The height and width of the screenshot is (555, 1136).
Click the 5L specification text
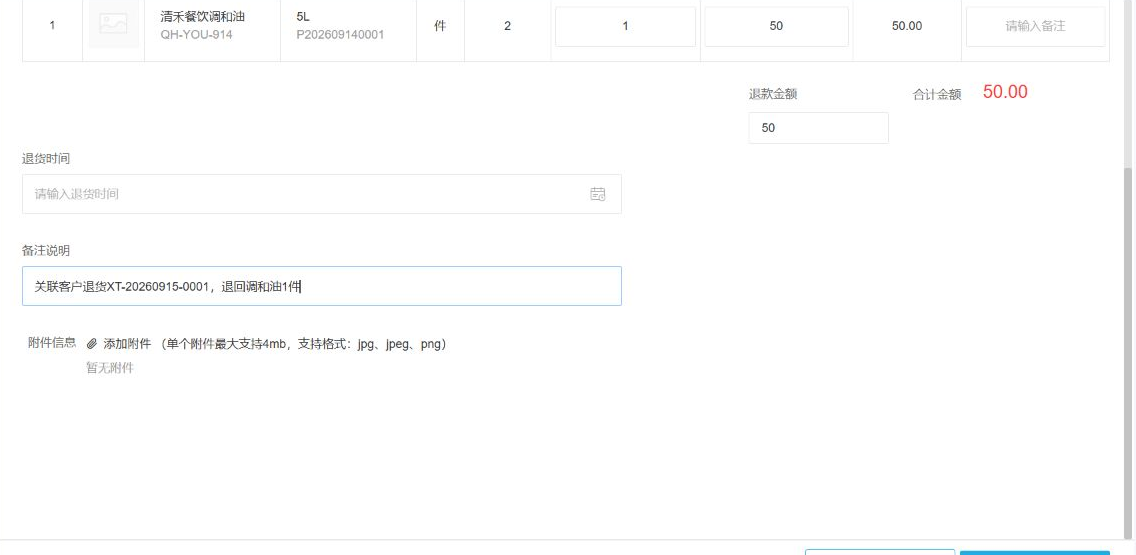point(303,17)
